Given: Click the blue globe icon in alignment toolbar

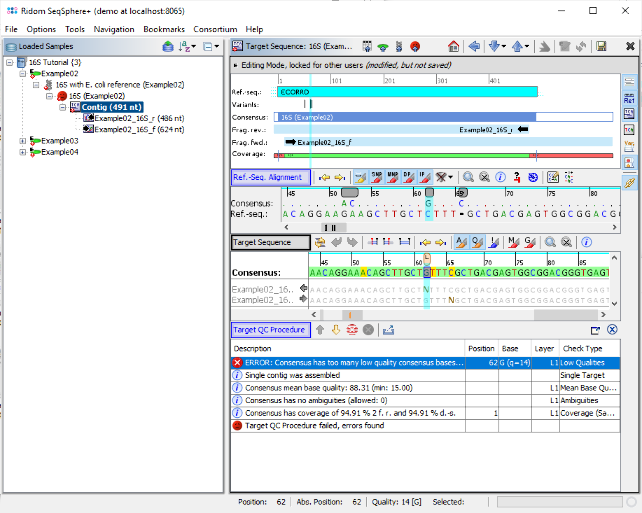Looking at the screenshot, I should coord(533,177).
